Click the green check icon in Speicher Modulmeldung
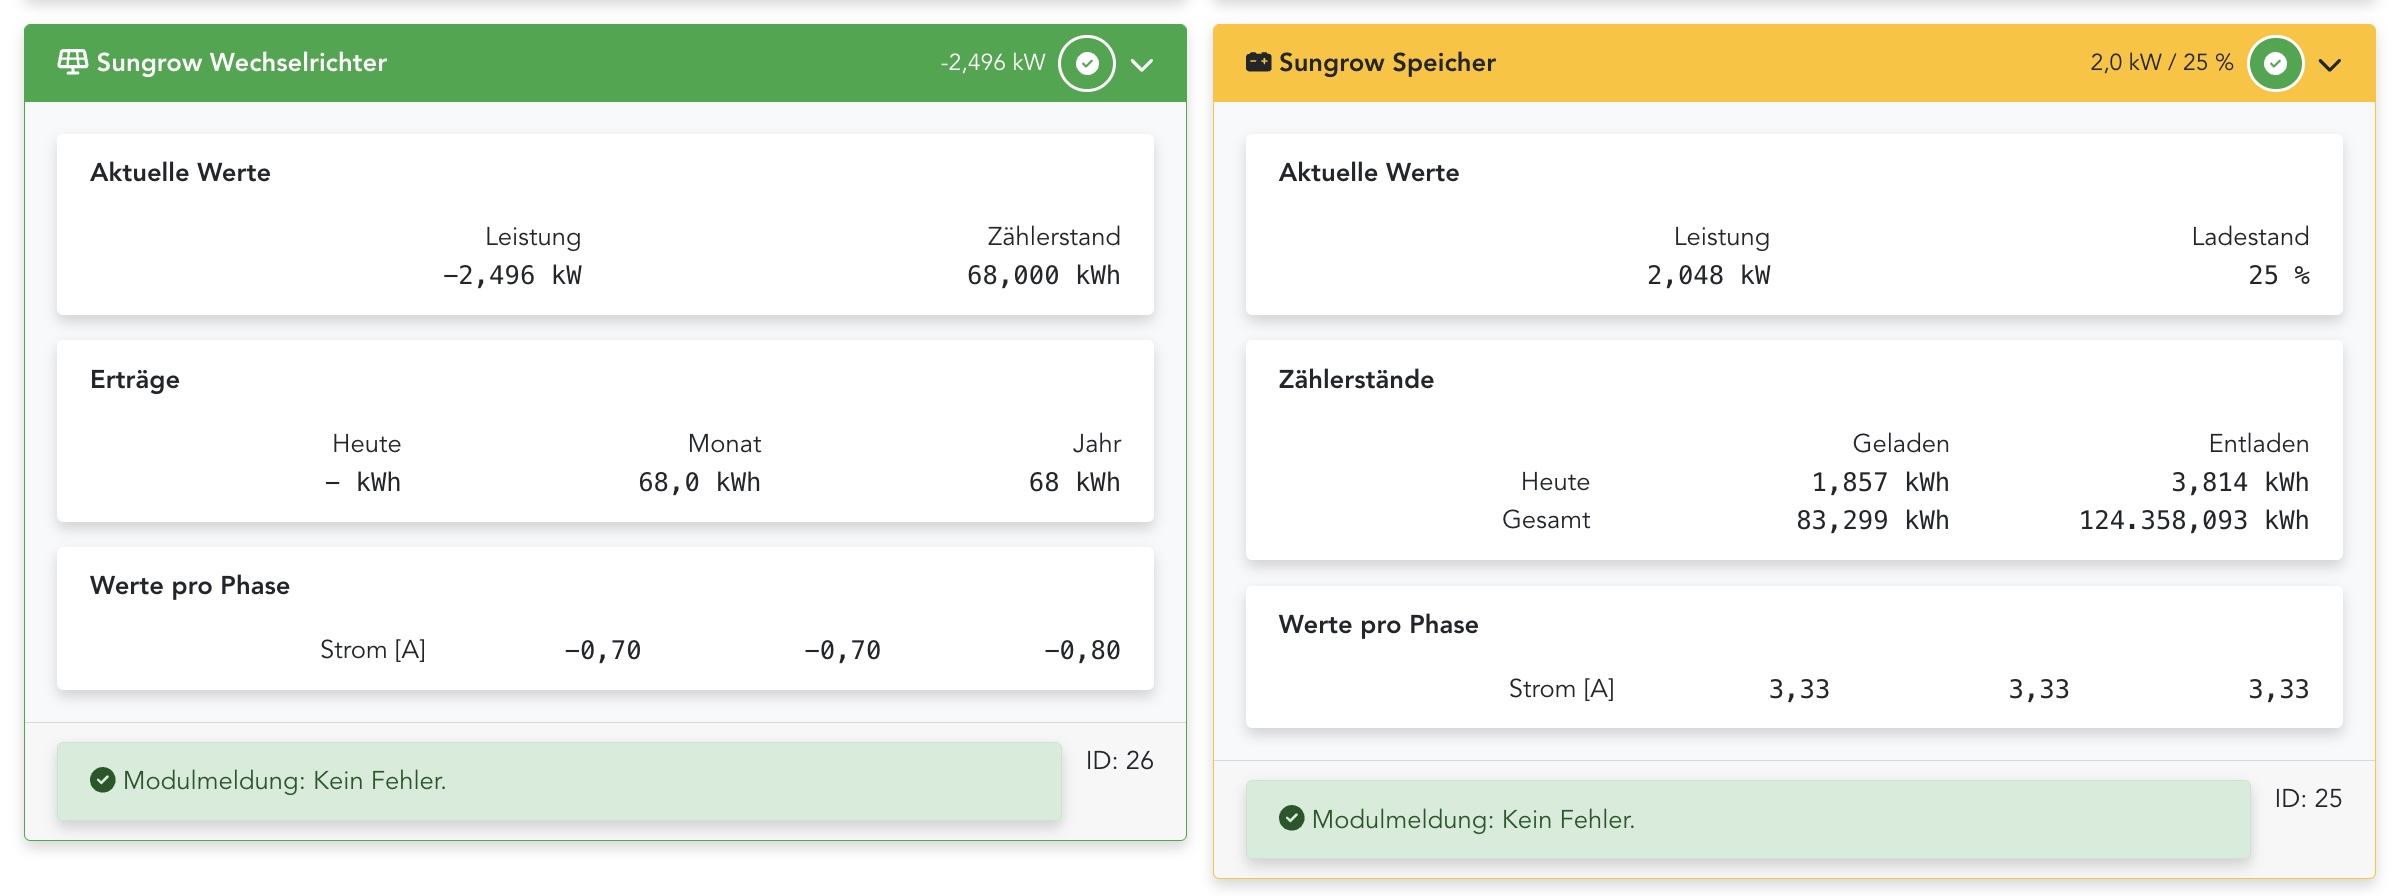The width and height of the screenshot is (2402, 896). (1291, 819)
